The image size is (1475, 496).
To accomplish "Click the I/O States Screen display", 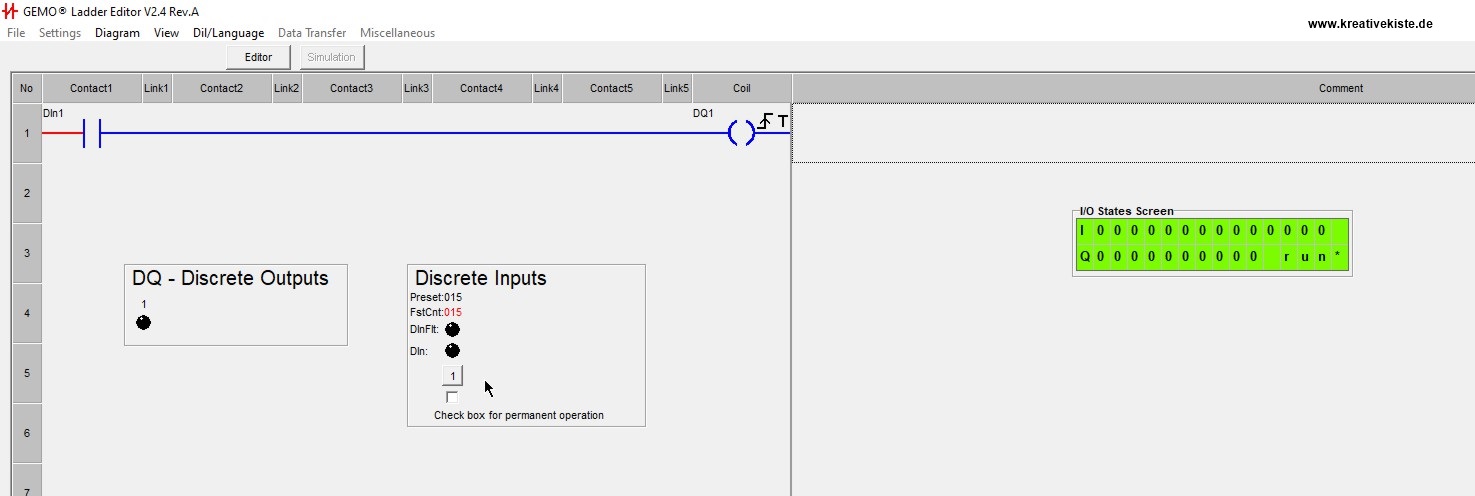I will click(x=1212, y=244).
